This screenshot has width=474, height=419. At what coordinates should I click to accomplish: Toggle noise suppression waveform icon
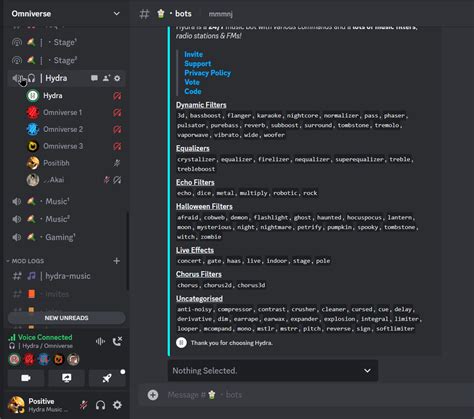click(100, 341)
